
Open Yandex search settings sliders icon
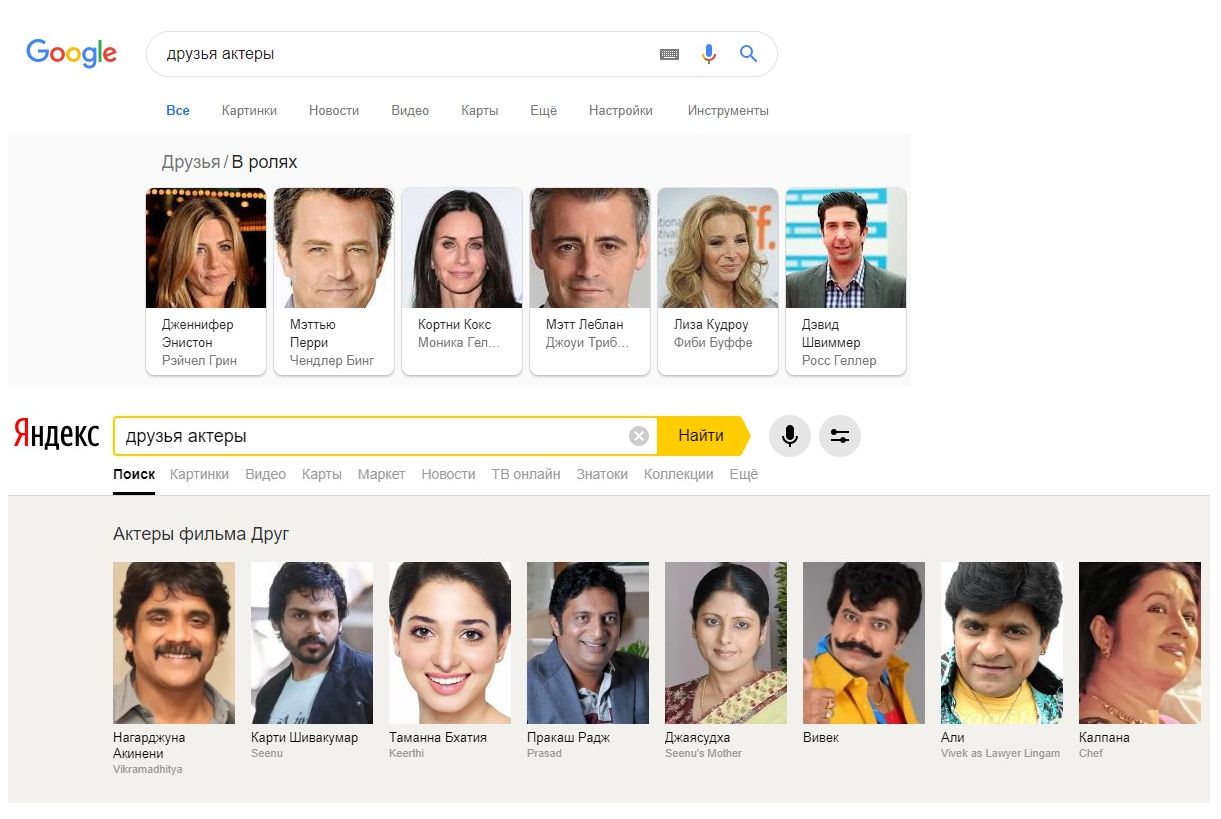point(839,436)
